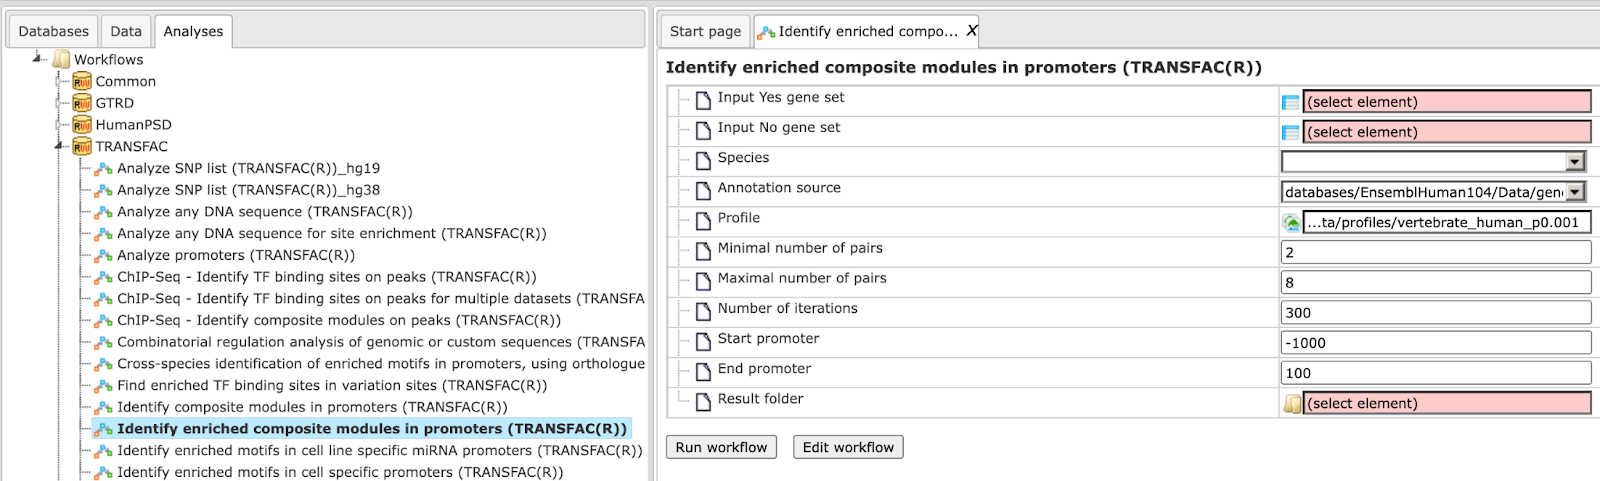This screenshot has height=481, width=1600.
Task: Click the Workflows folder icon
Action: click(61, 60)
